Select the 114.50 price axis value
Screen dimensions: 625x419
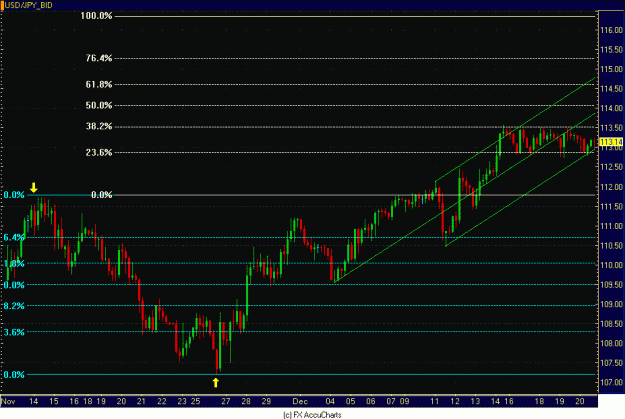(611, 89)
